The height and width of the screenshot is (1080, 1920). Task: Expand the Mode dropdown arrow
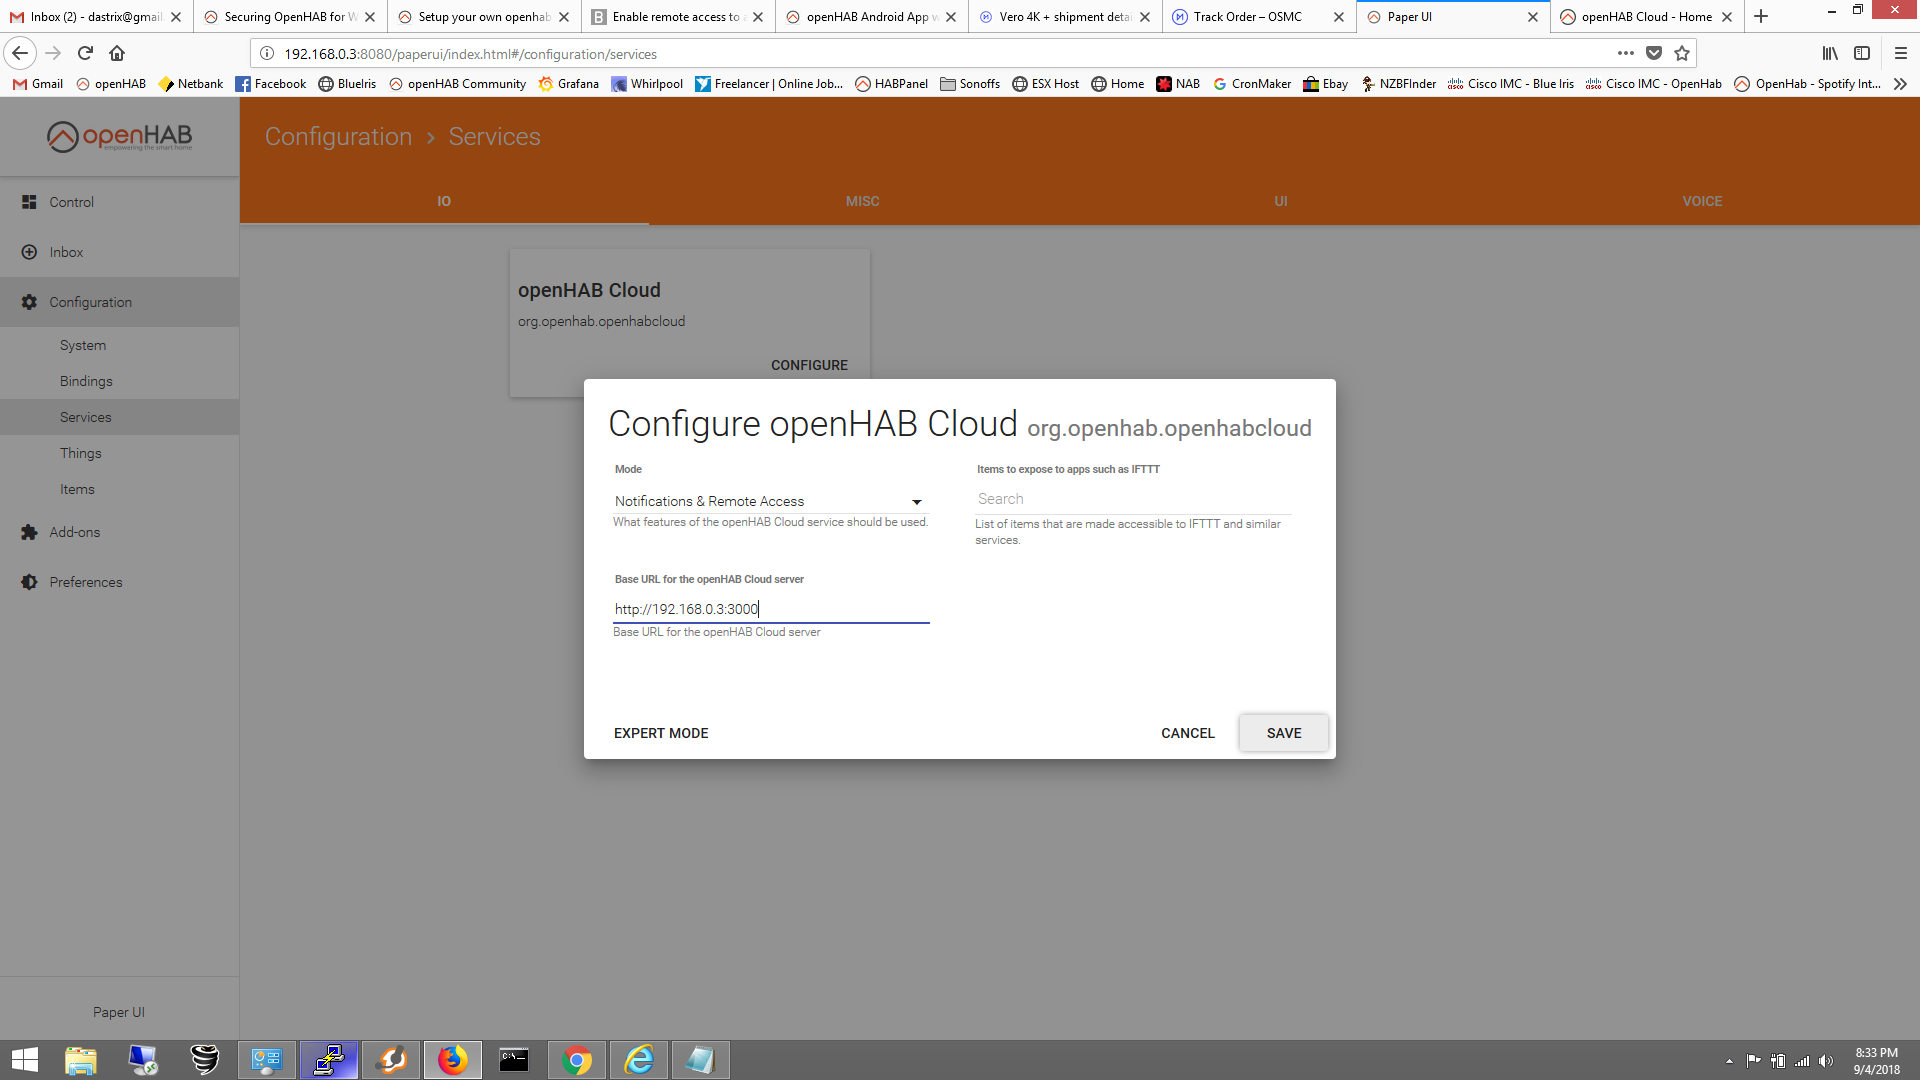(916, 502)
